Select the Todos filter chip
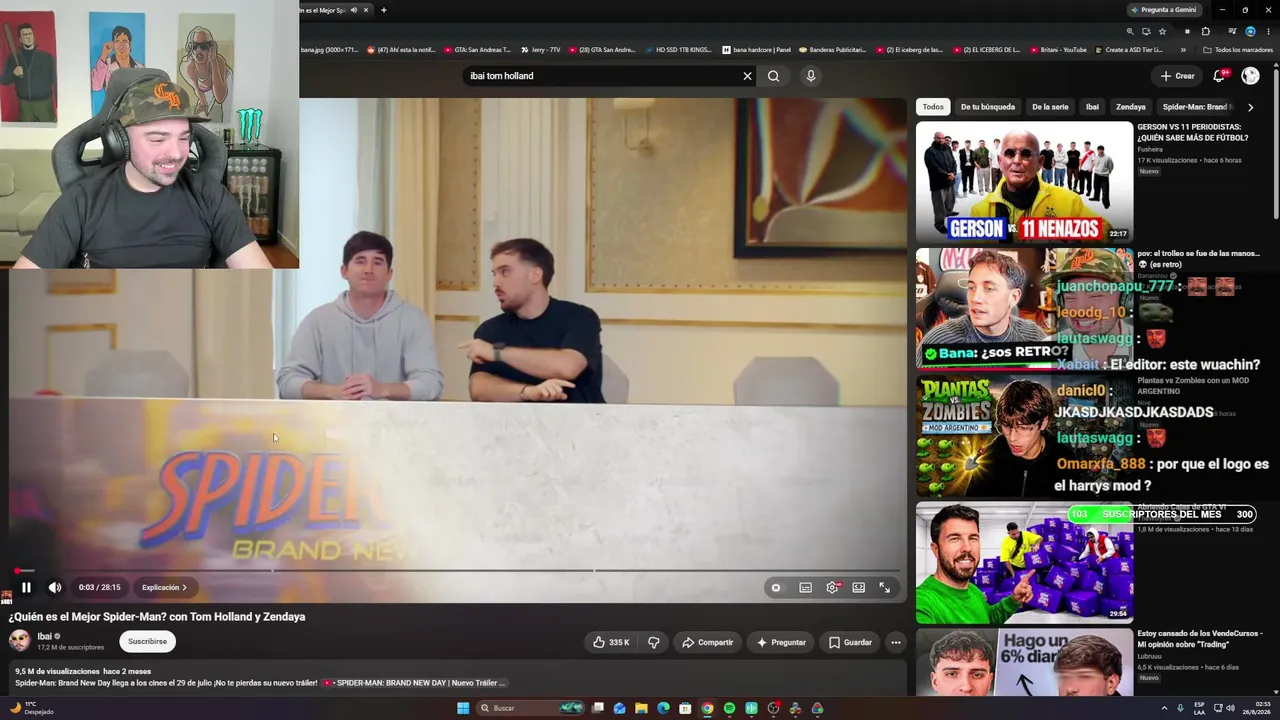This screenshot has width=1280, height=720. (x=933, y=107)
